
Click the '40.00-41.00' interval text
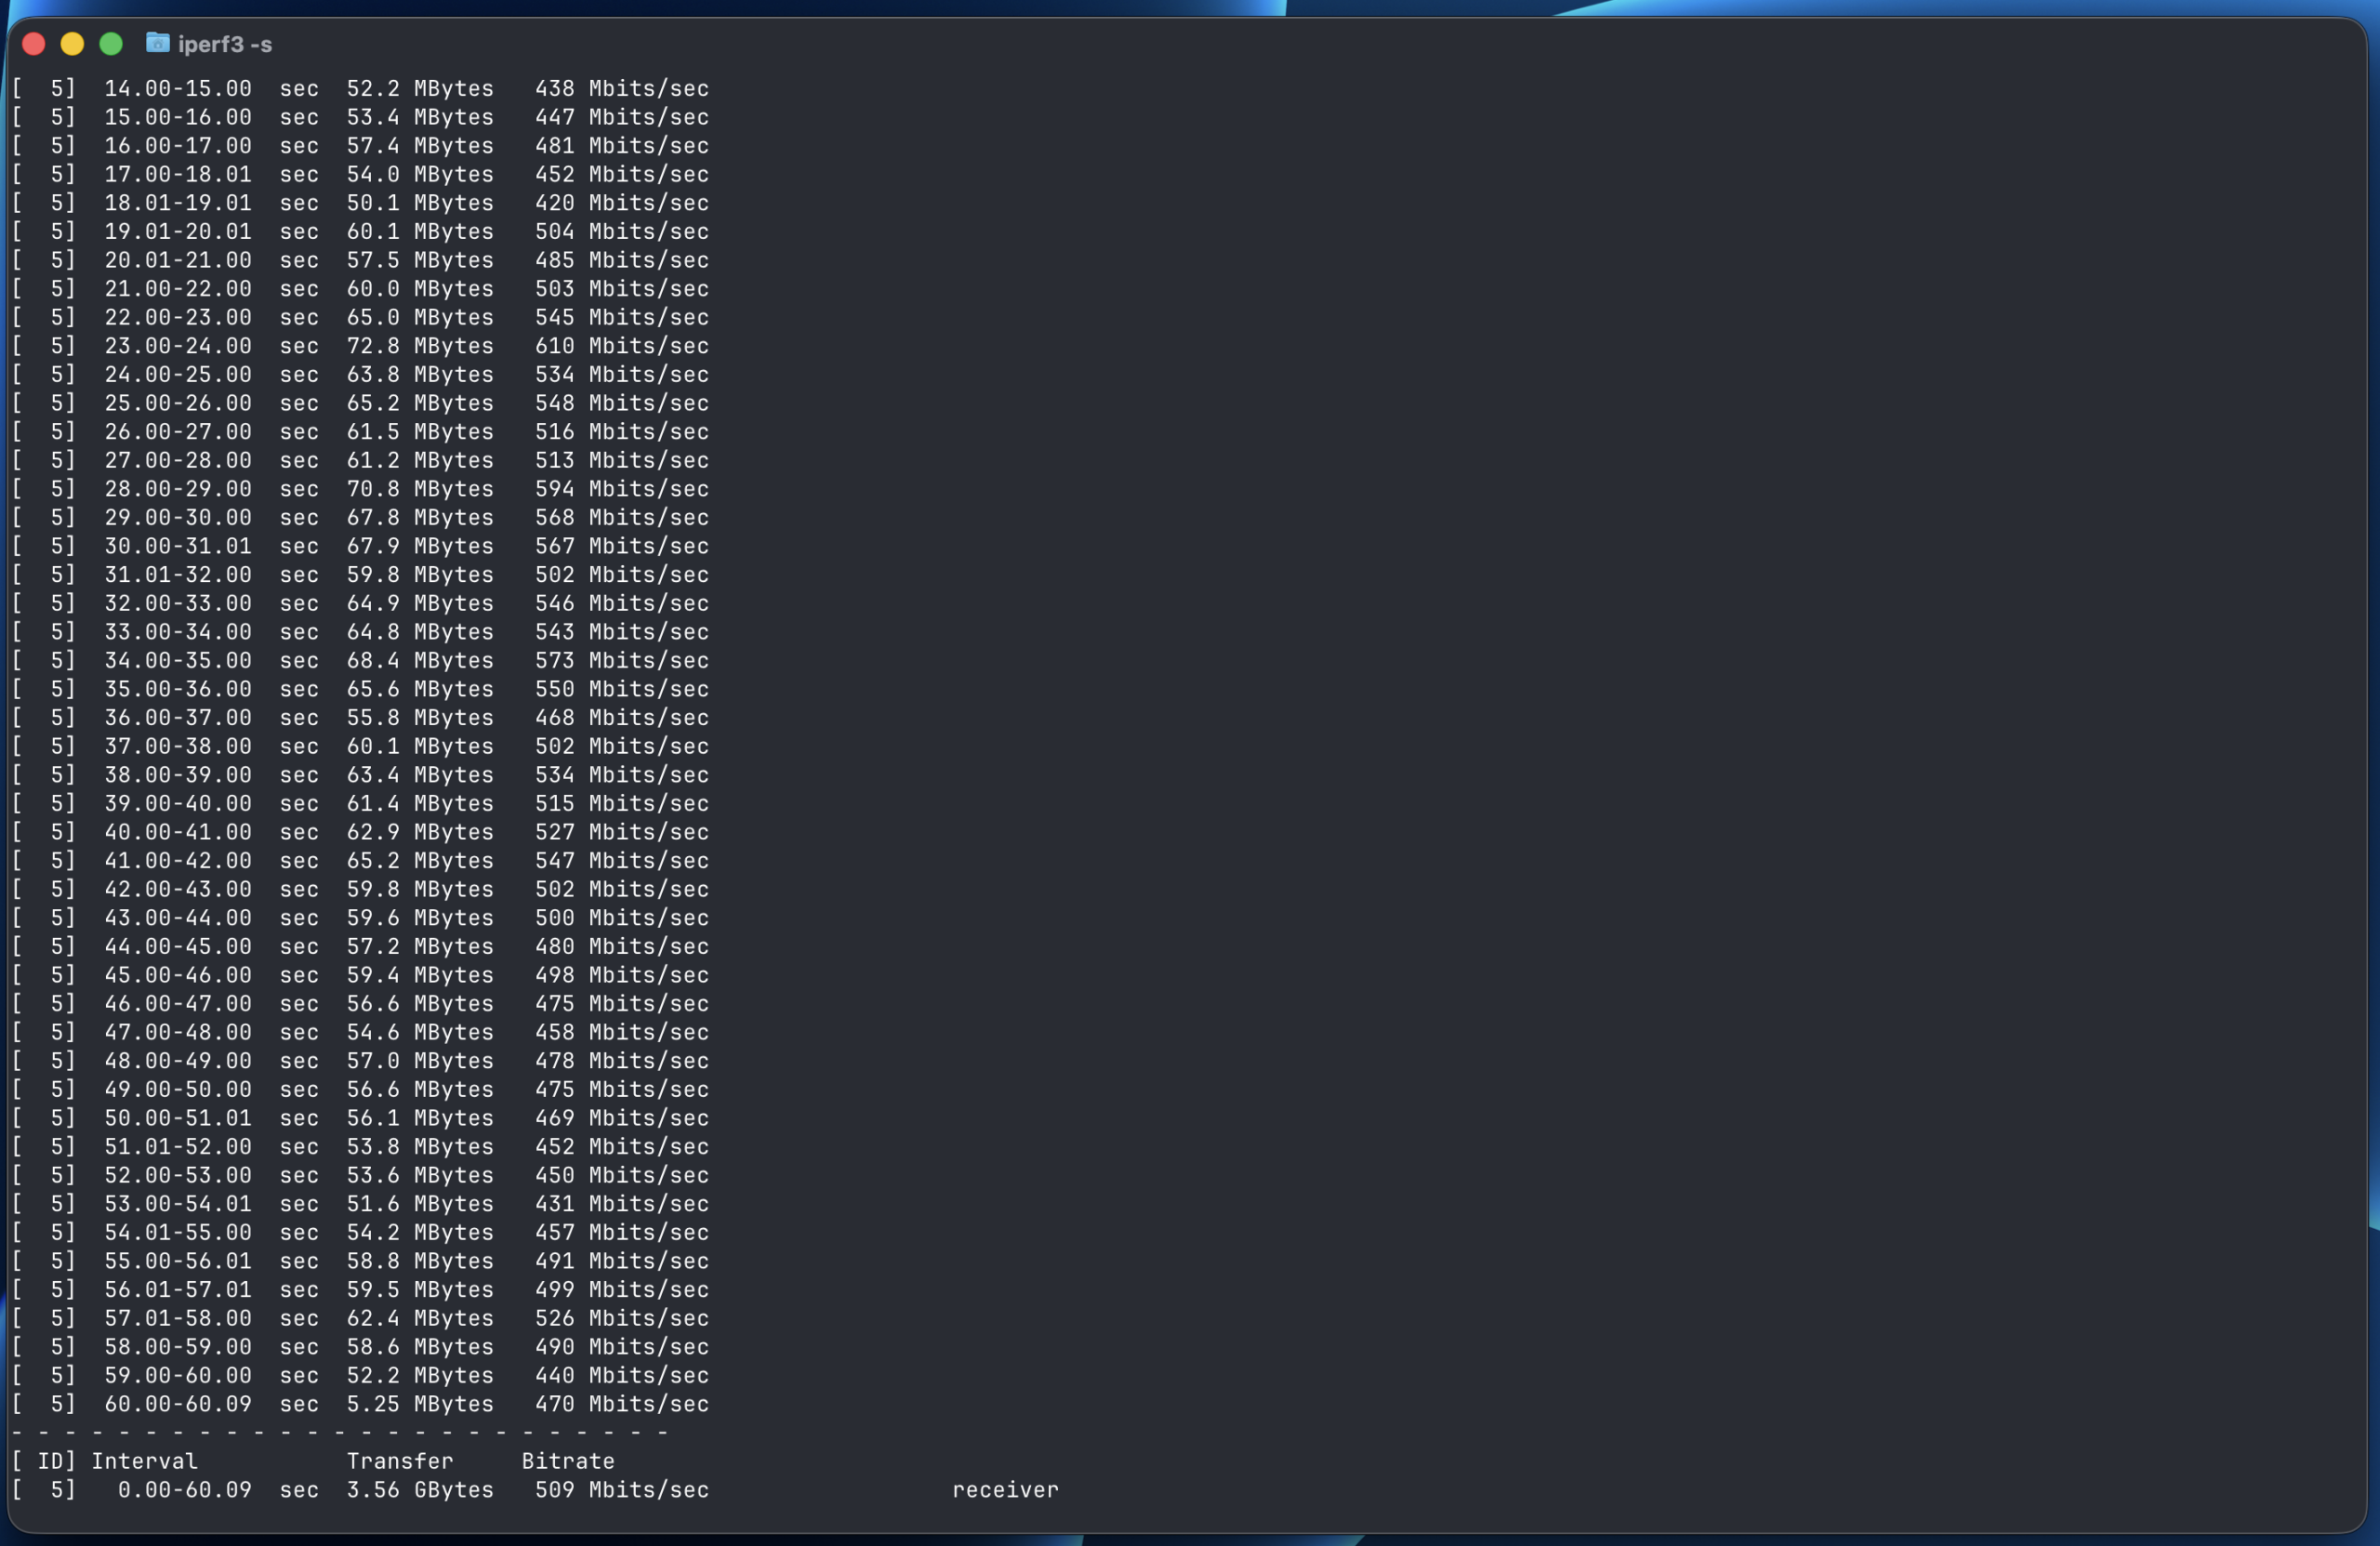(x=178, y=832)
